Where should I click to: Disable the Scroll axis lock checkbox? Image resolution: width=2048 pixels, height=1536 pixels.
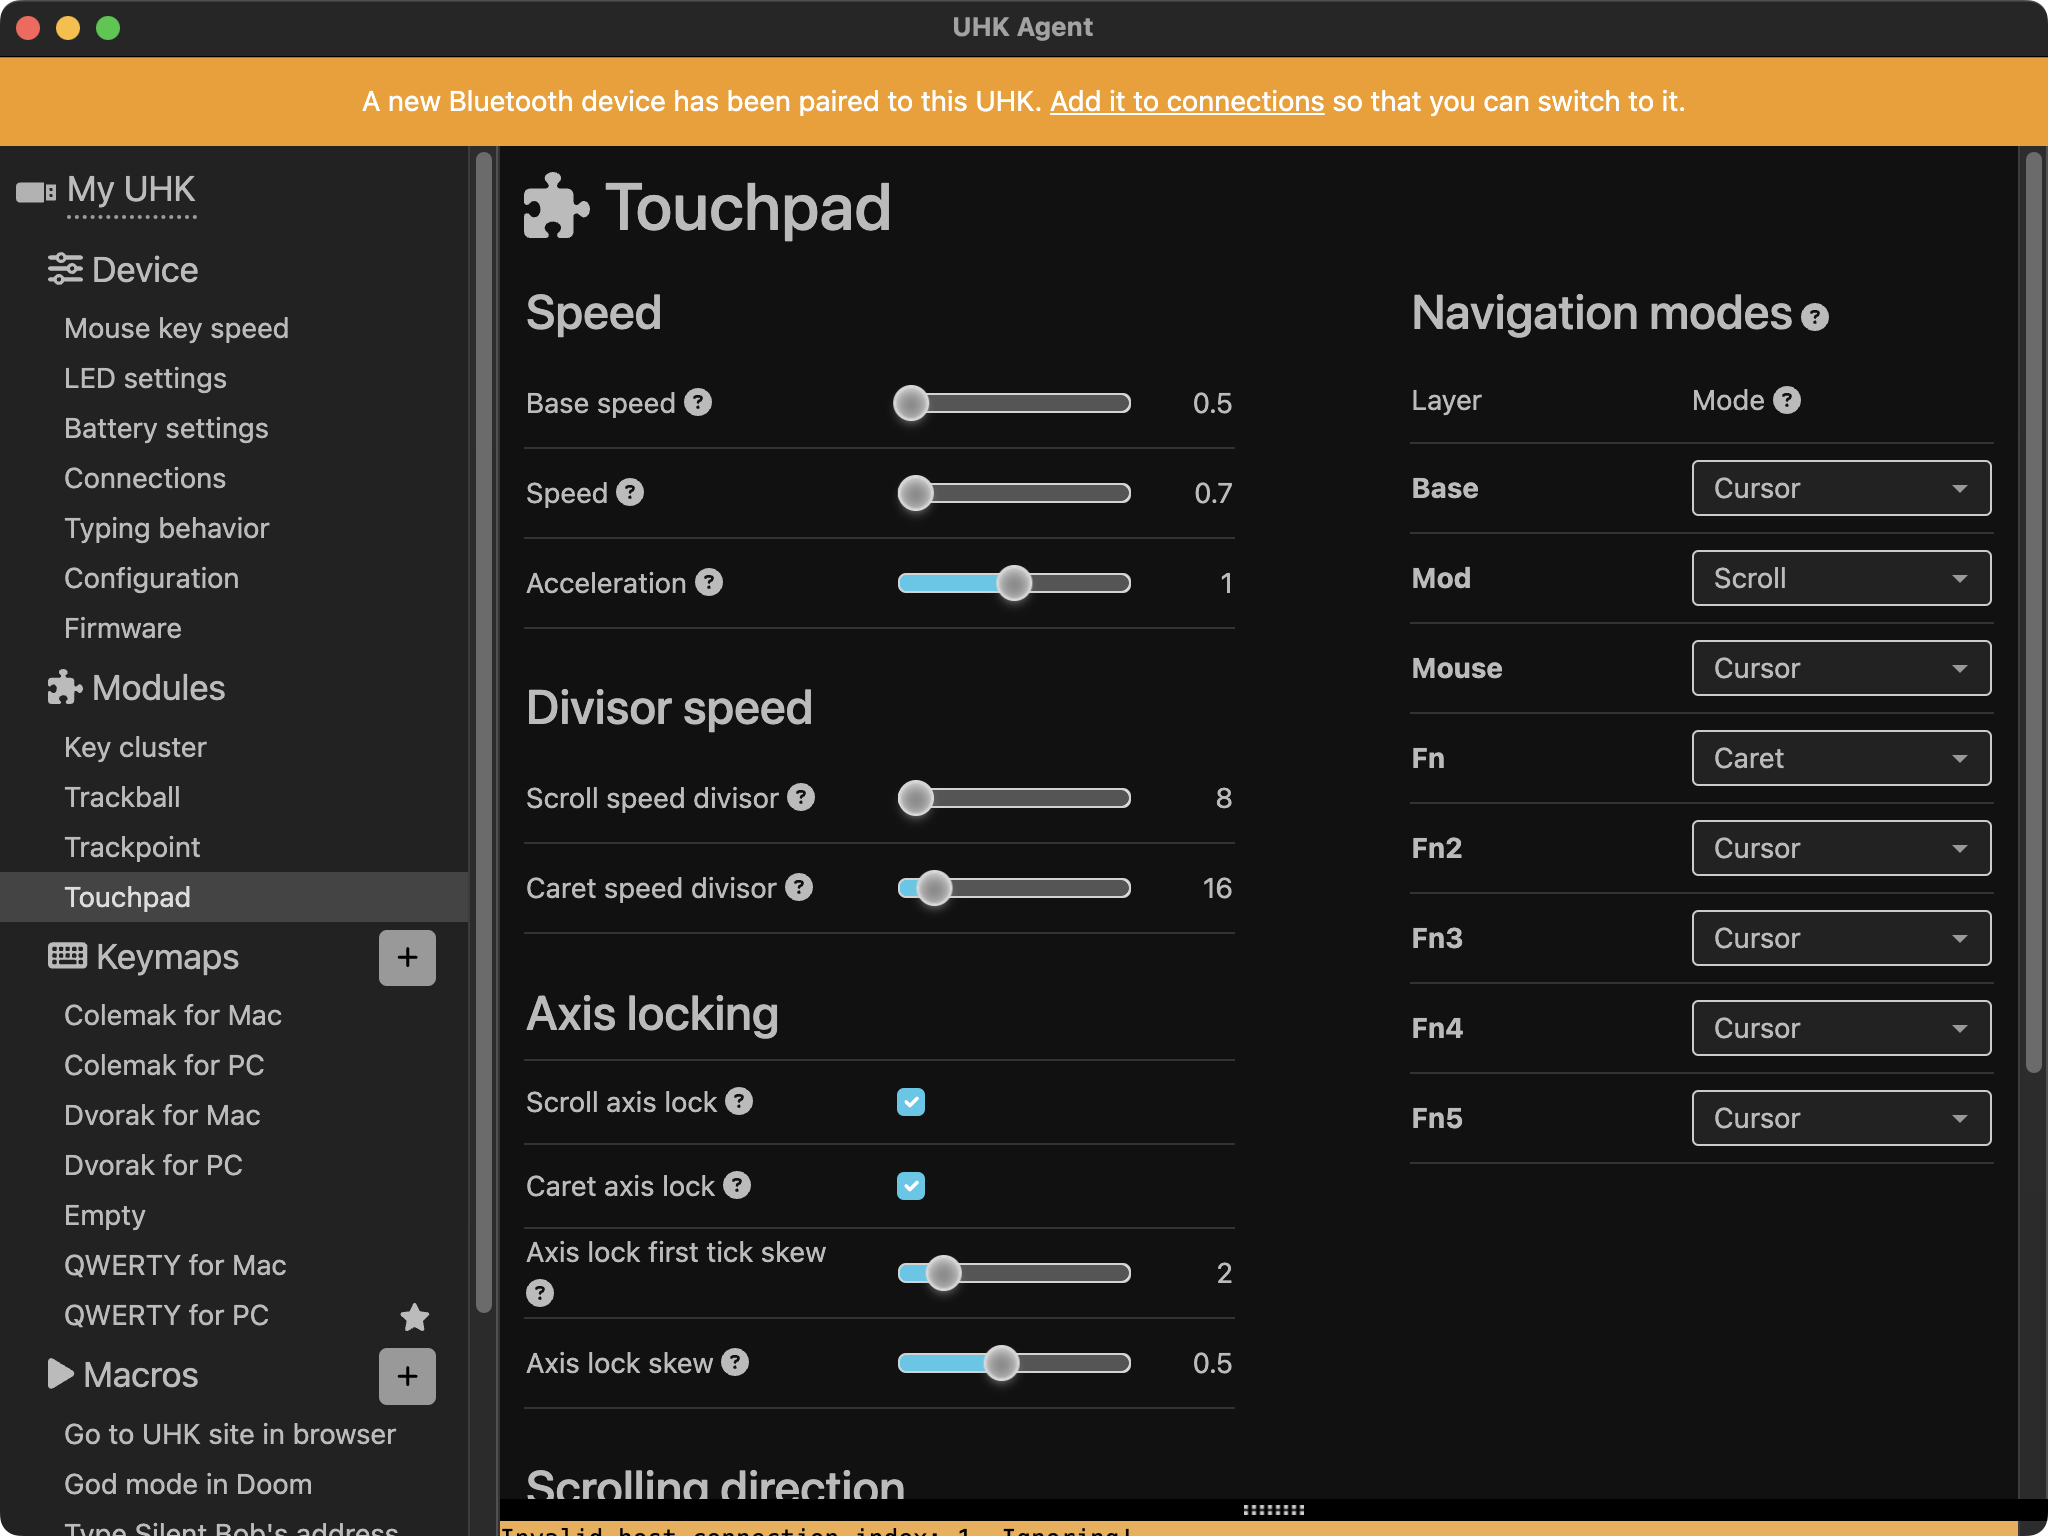(x=911, y=1102)
